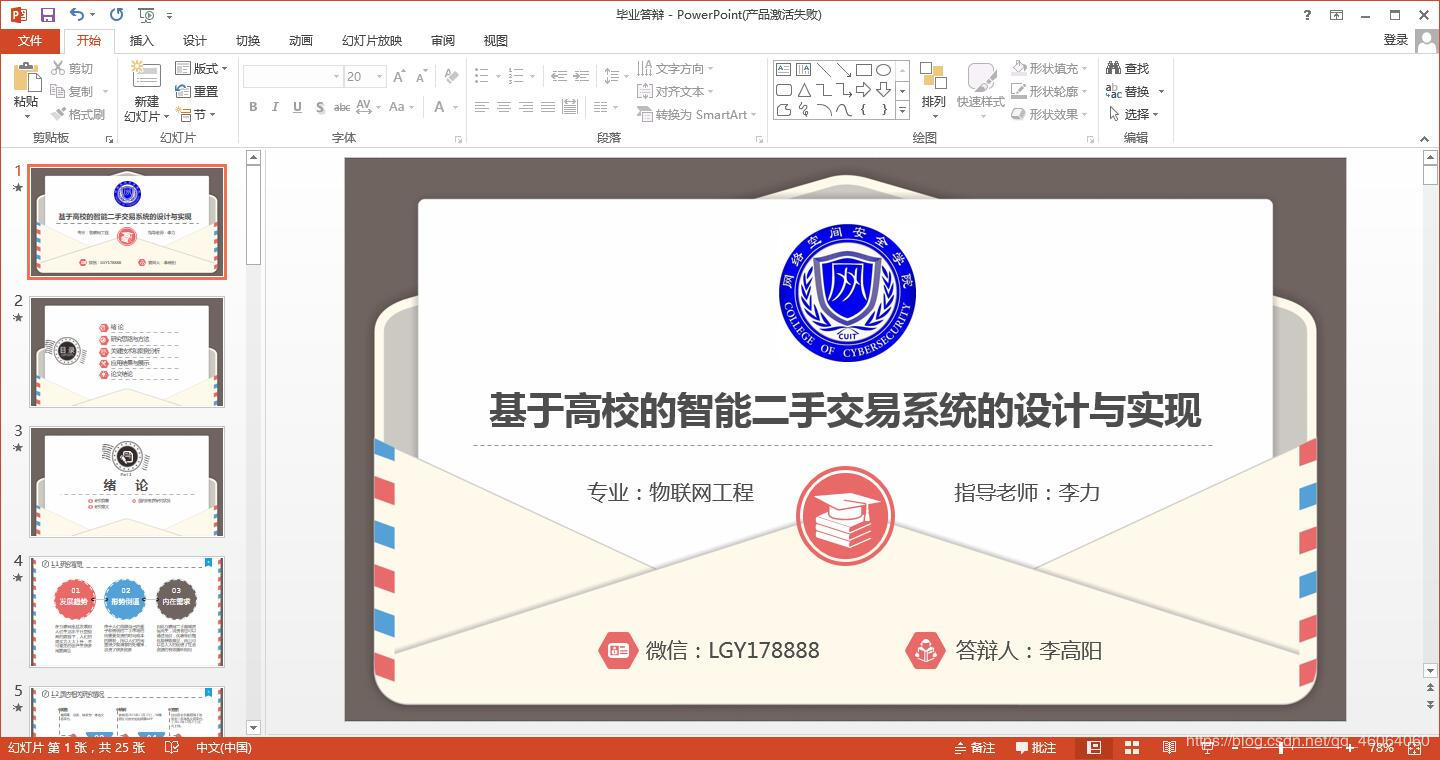Image resolution: width=1440 pixels, height=760 pixels.
Task: Expand the shapes gallery More arrow
Action: [x=902, y=110]
